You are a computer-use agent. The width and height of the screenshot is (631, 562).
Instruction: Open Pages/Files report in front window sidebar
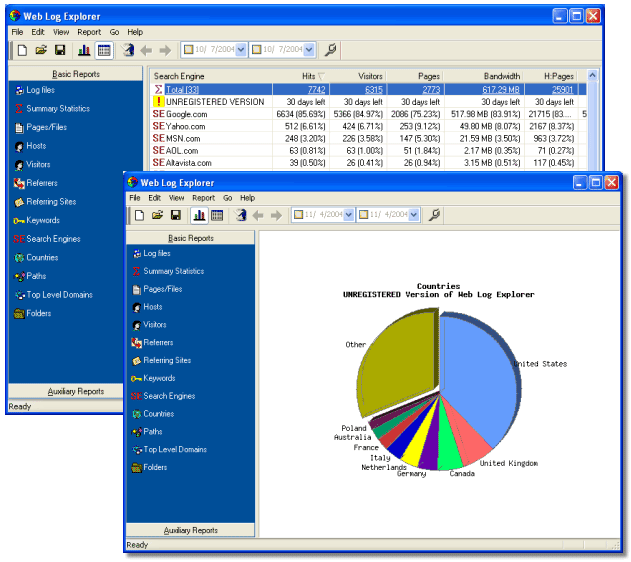click(157, 289)
